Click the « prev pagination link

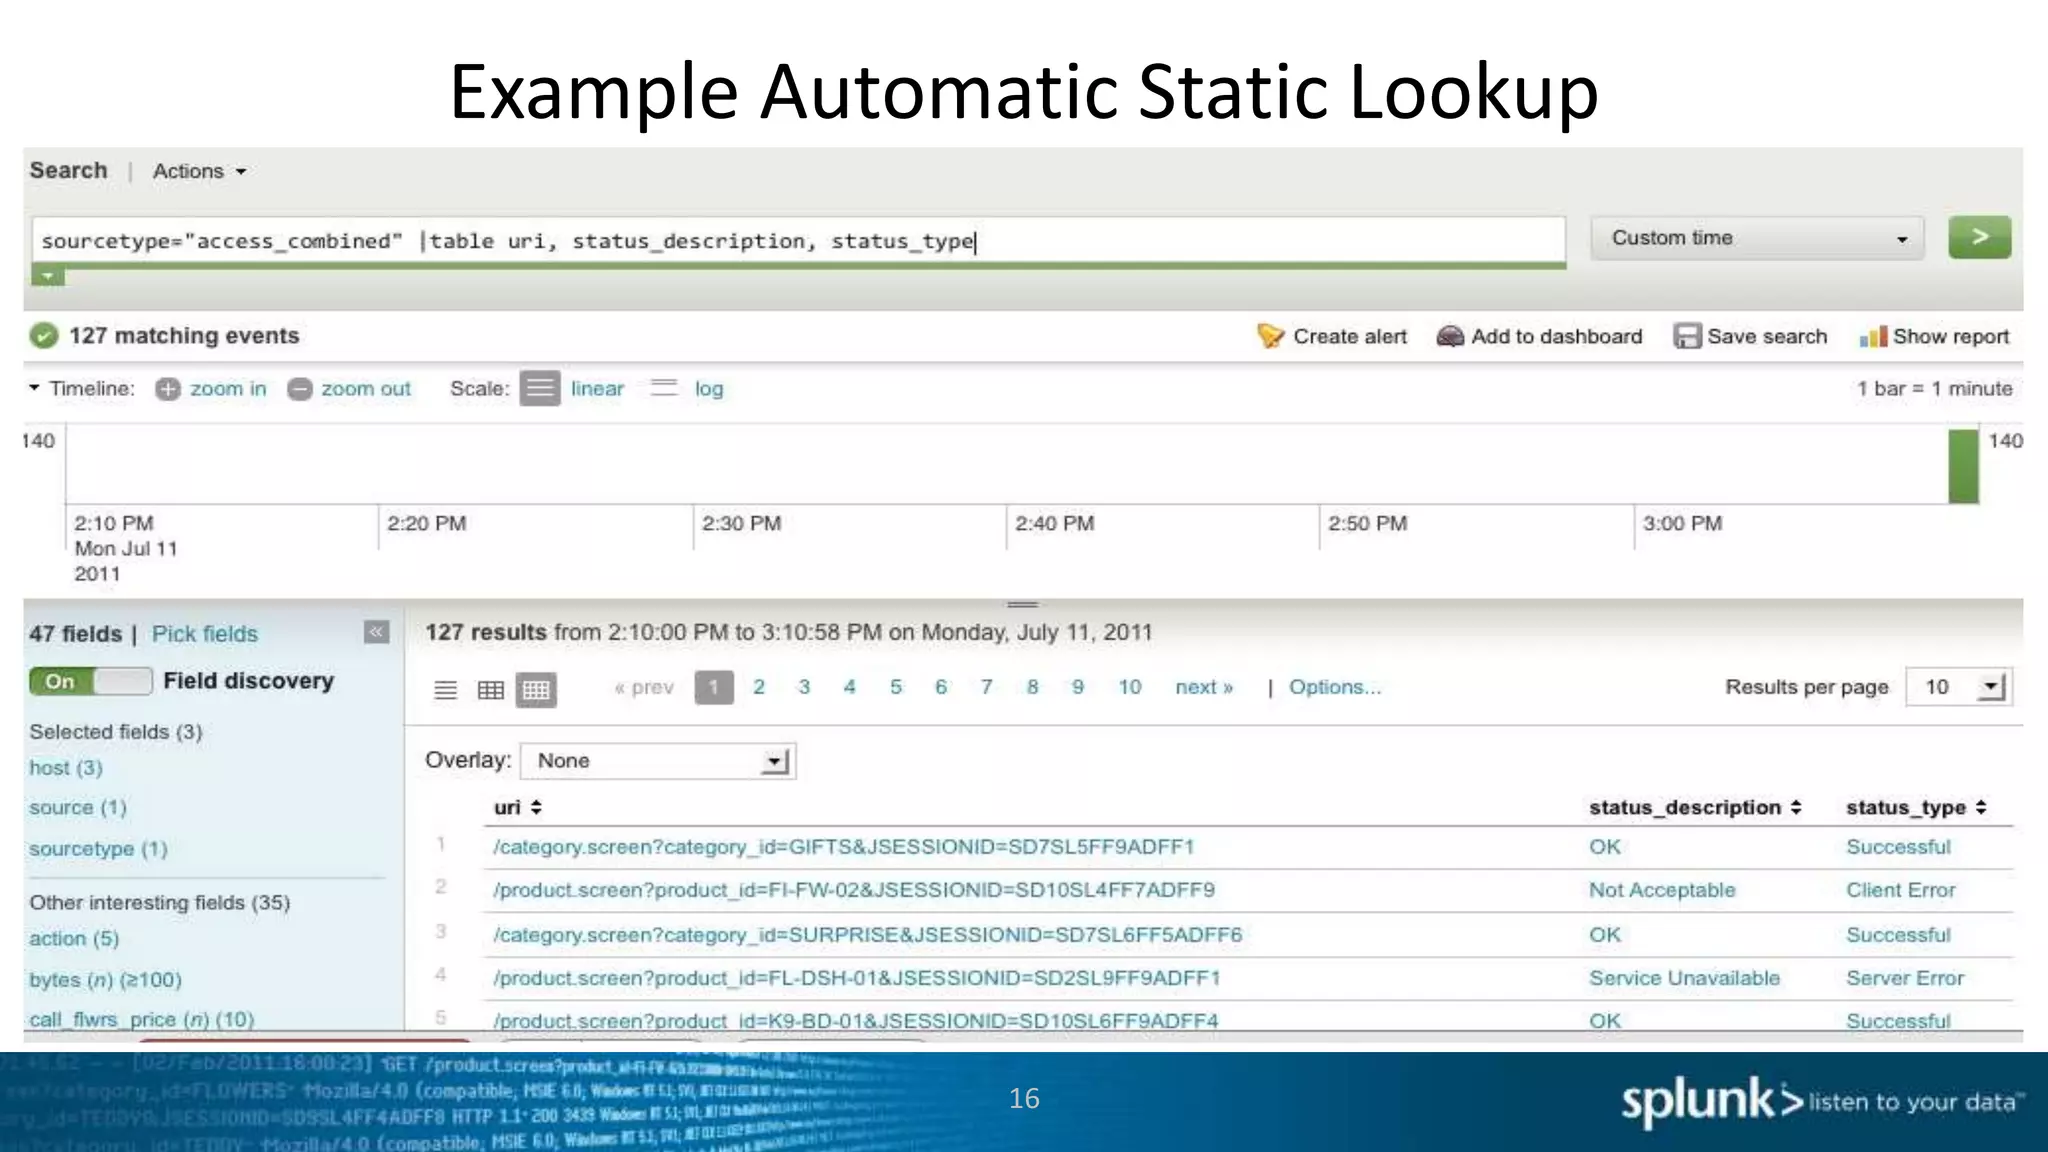(644, 687)
